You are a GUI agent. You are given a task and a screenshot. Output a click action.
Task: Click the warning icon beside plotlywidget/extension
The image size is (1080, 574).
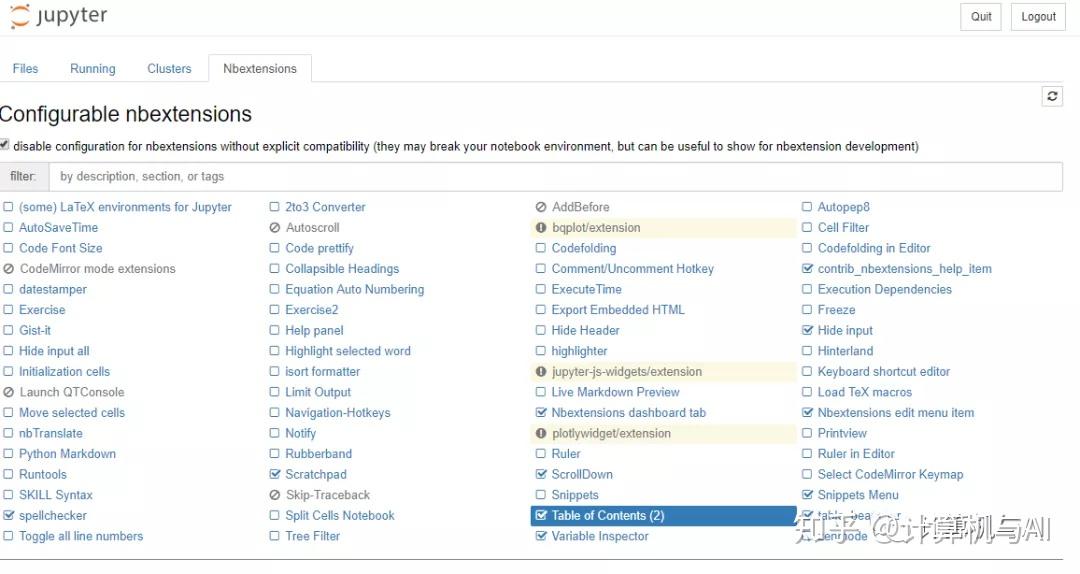[x=542, y=434]
